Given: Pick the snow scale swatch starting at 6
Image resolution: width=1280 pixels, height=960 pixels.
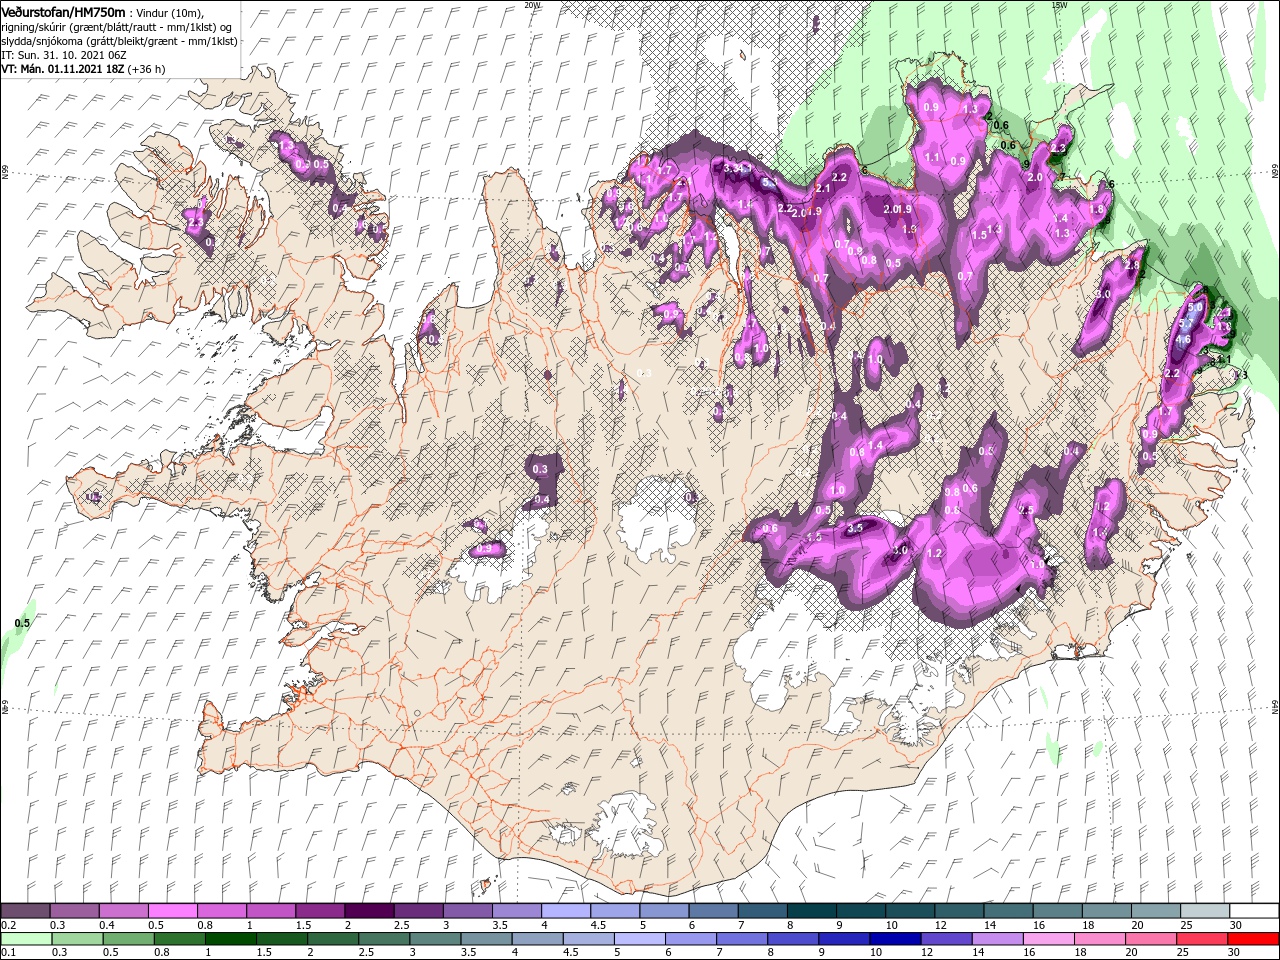Looking at the screenshot, I should coord(714,910).
